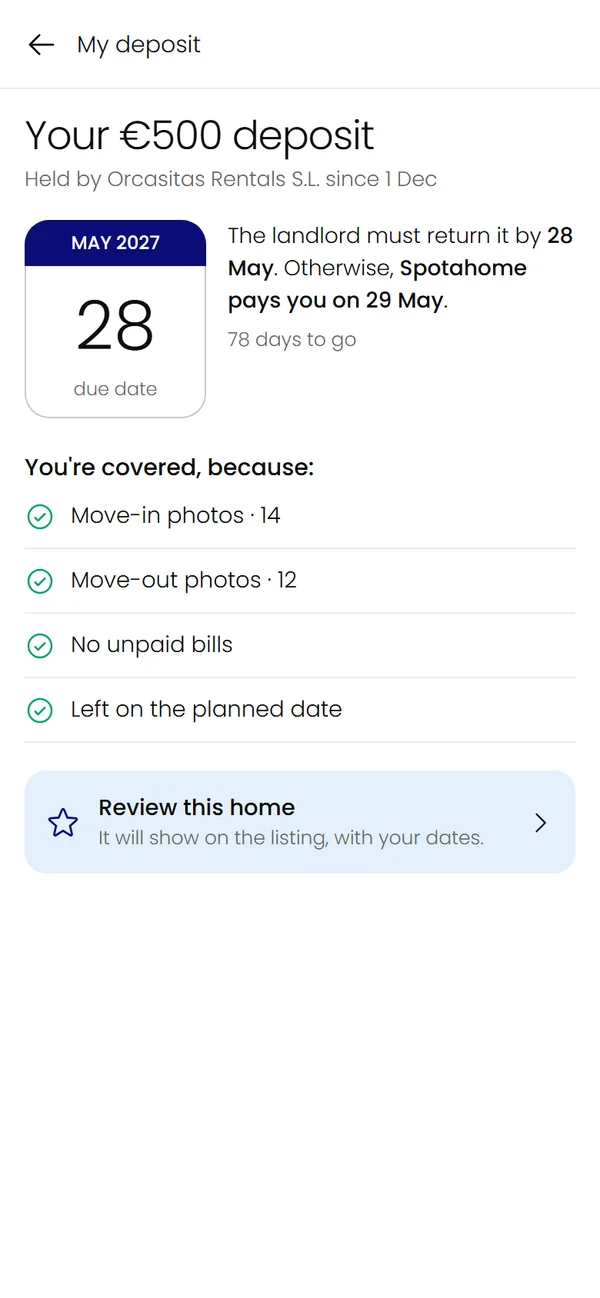Select the No unpaid bills row
Image resolution: width=600 pixels, height=1298 pixels.
(x=300, y=645)
